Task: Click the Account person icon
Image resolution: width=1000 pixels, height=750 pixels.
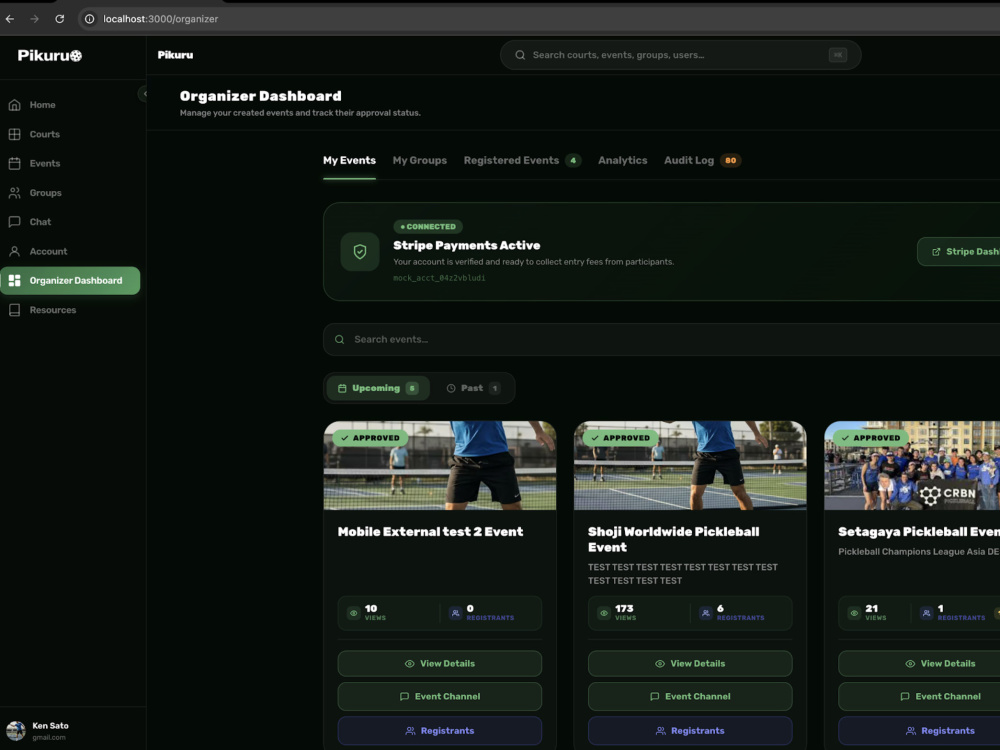Action: click(15, 251)
